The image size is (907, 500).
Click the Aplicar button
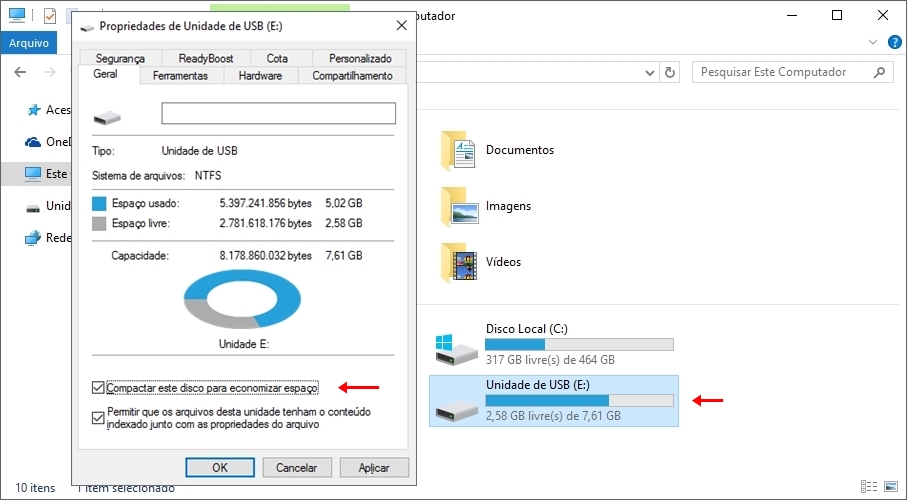coord(374,467)
